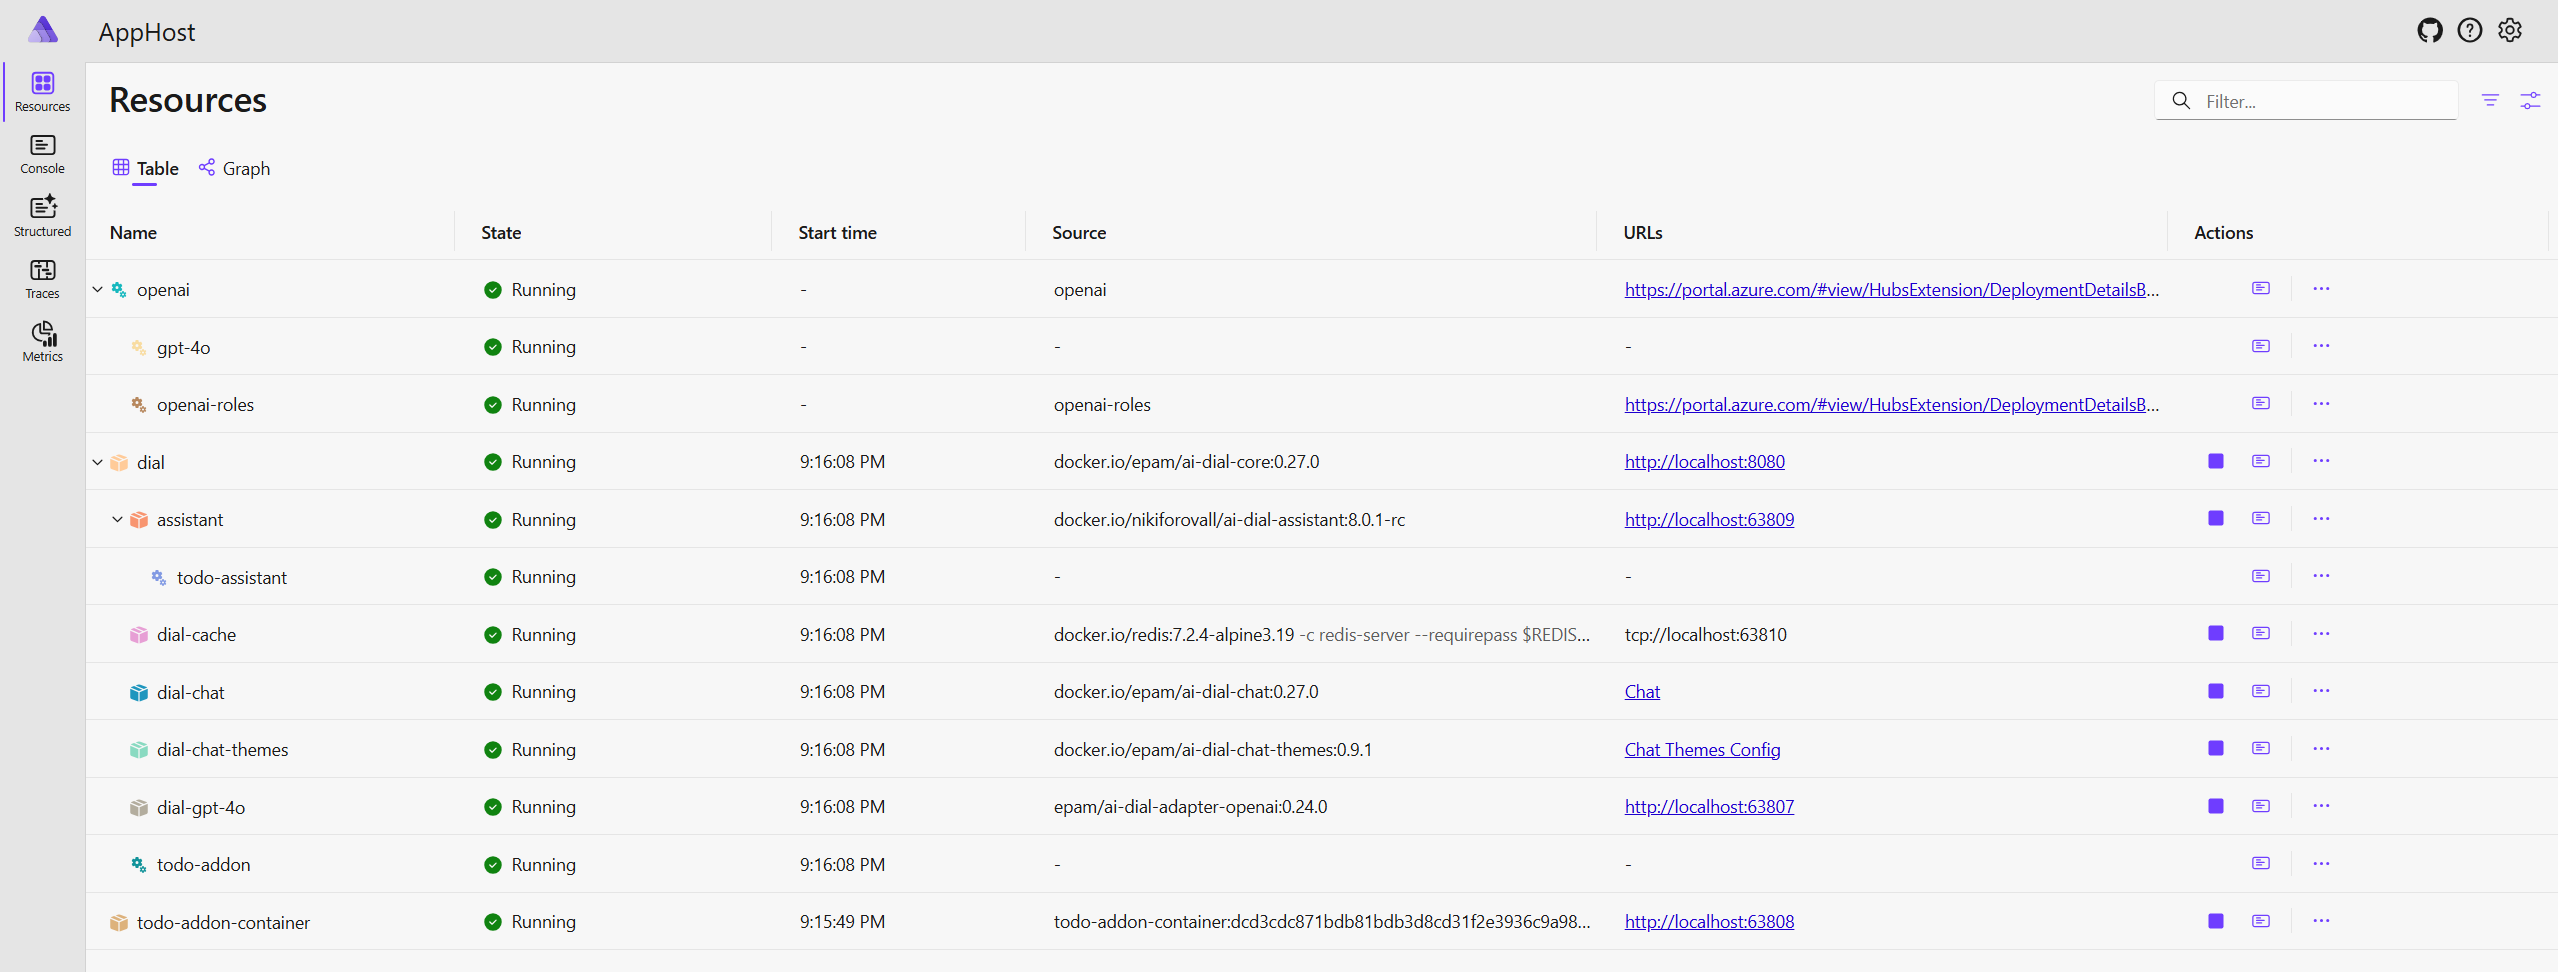This screenshot has width=2558, height=972.
Task: Open the GitHub repository icon
Action: click(2430, 31)
